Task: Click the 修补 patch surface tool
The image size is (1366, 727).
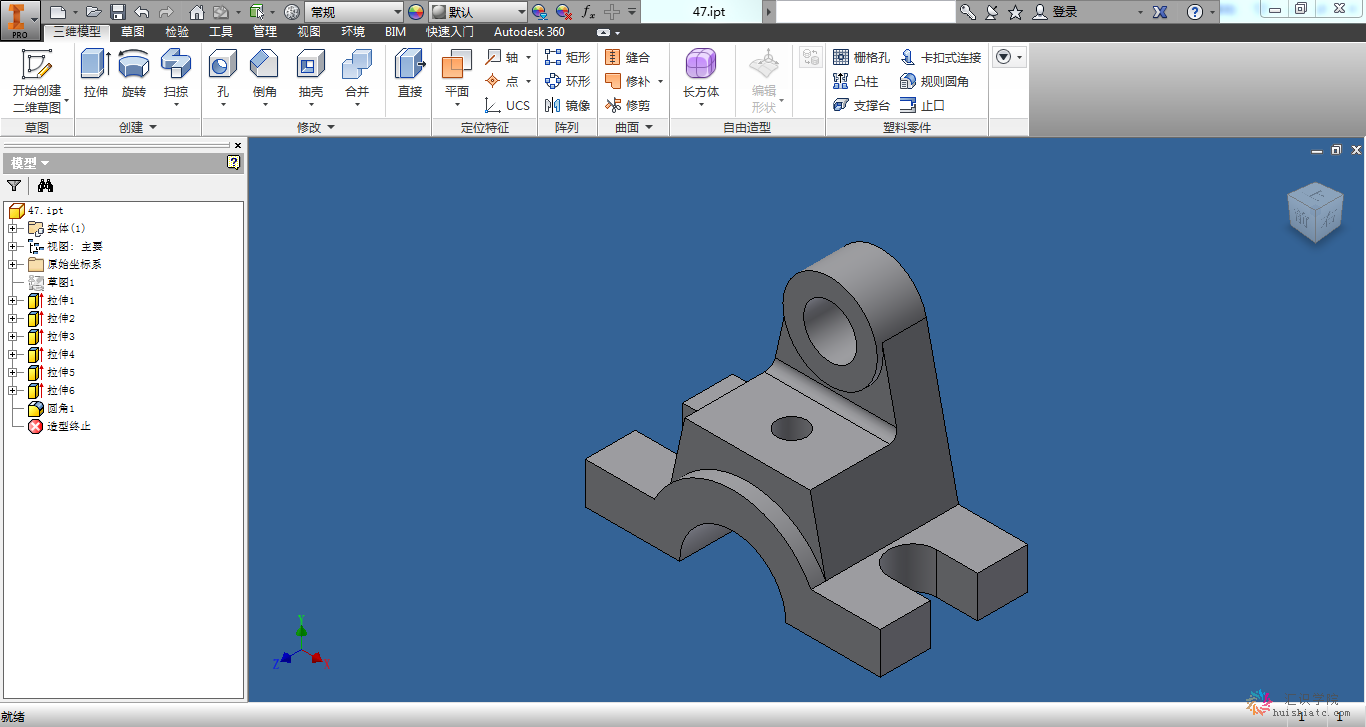Action: pyautogui.click(x=634, y=81)
